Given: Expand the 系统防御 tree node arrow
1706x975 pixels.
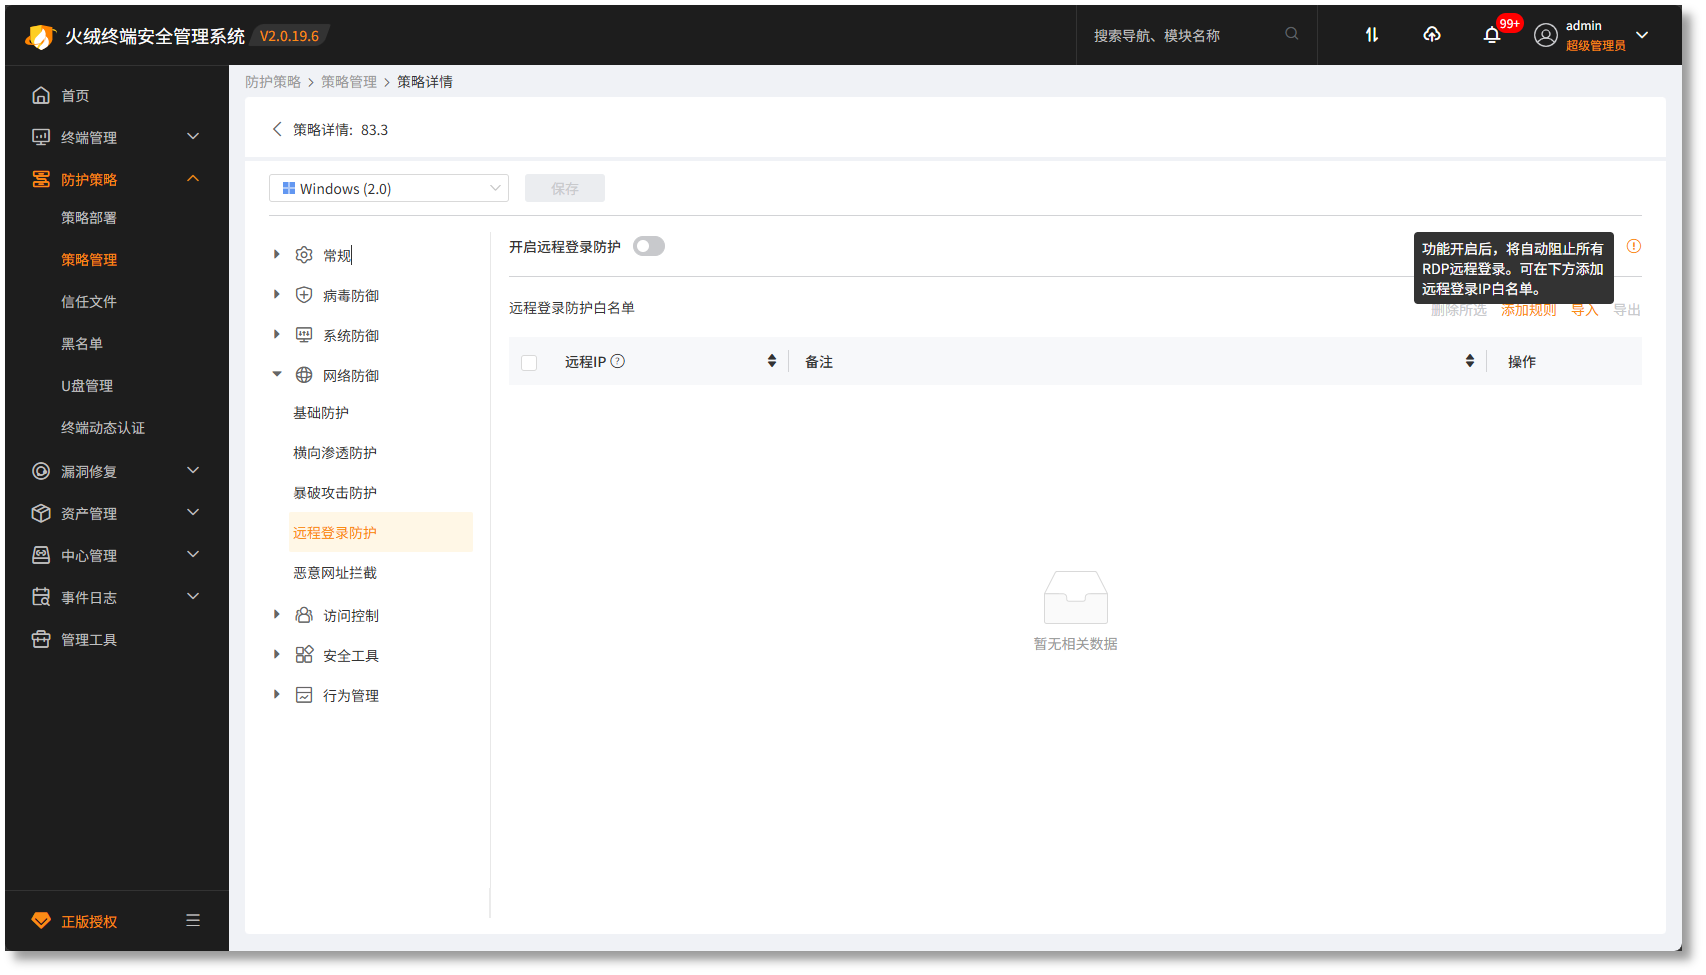Looking at the screenshot, I should (277, 334).
